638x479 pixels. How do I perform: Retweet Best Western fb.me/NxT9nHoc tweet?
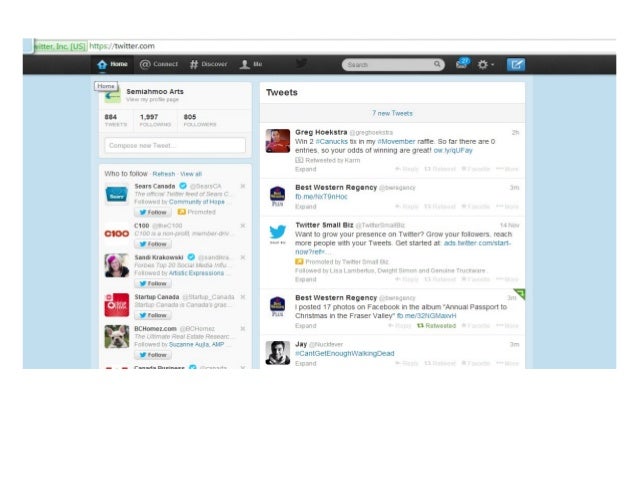click(x=440, y=206)
